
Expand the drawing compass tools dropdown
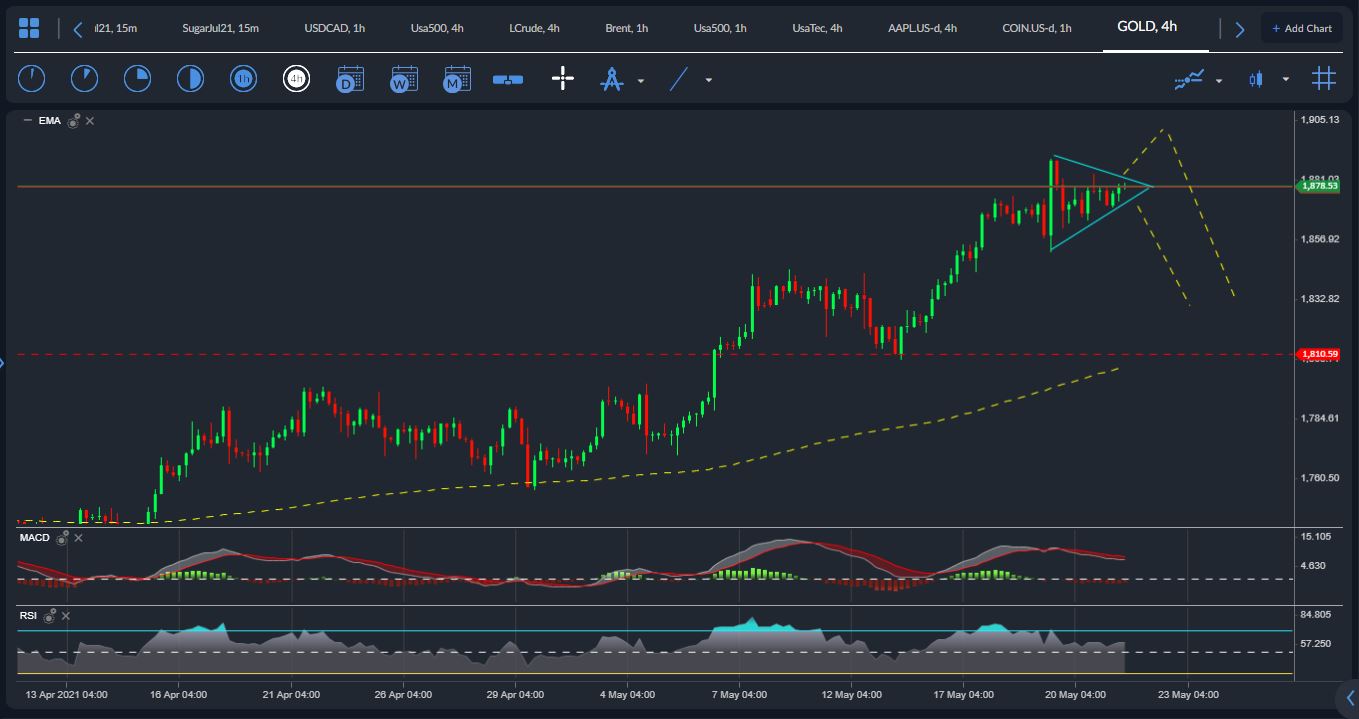pos(640,80)
